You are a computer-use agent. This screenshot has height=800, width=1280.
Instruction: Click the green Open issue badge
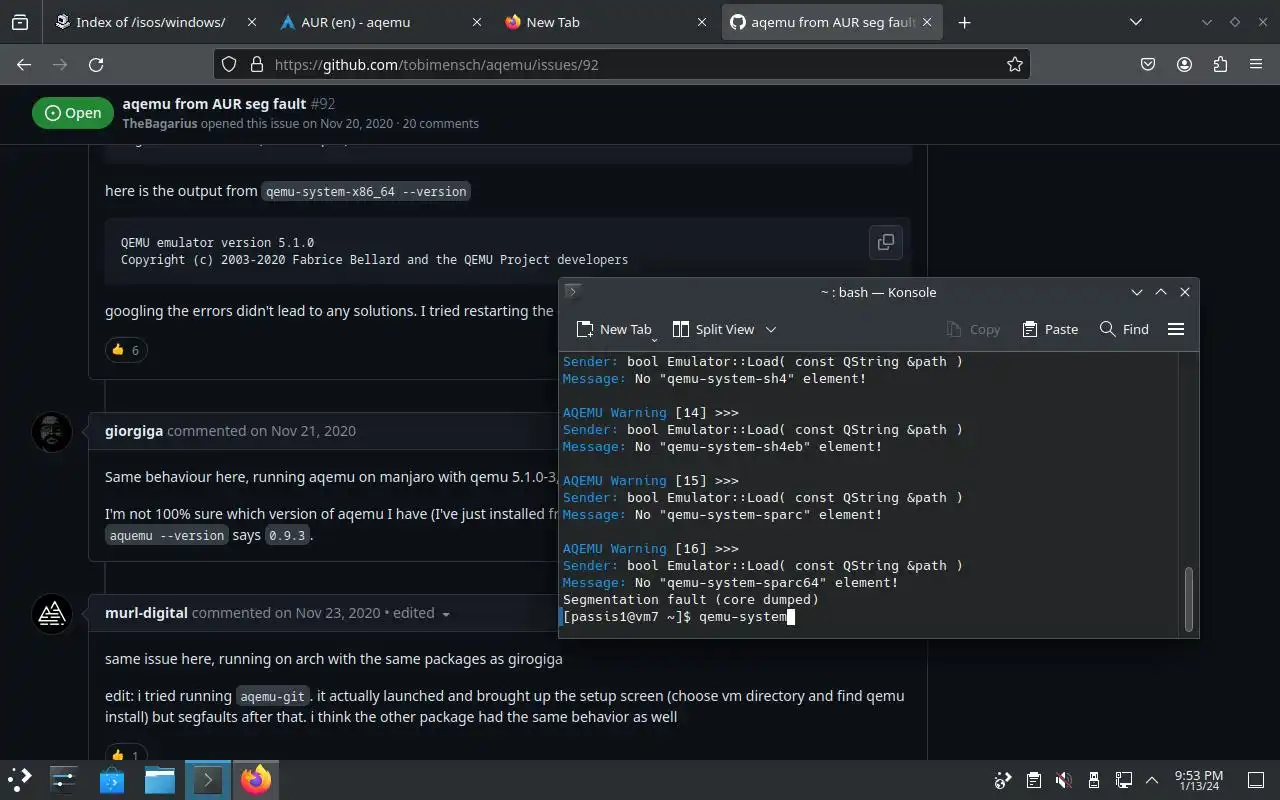pos(73,113)
